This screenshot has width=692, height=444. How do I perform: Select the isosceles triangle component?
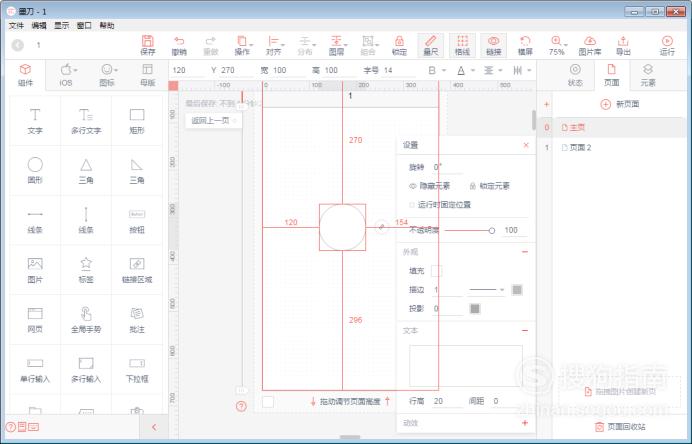pyautogui.click(x=86, y=170)
